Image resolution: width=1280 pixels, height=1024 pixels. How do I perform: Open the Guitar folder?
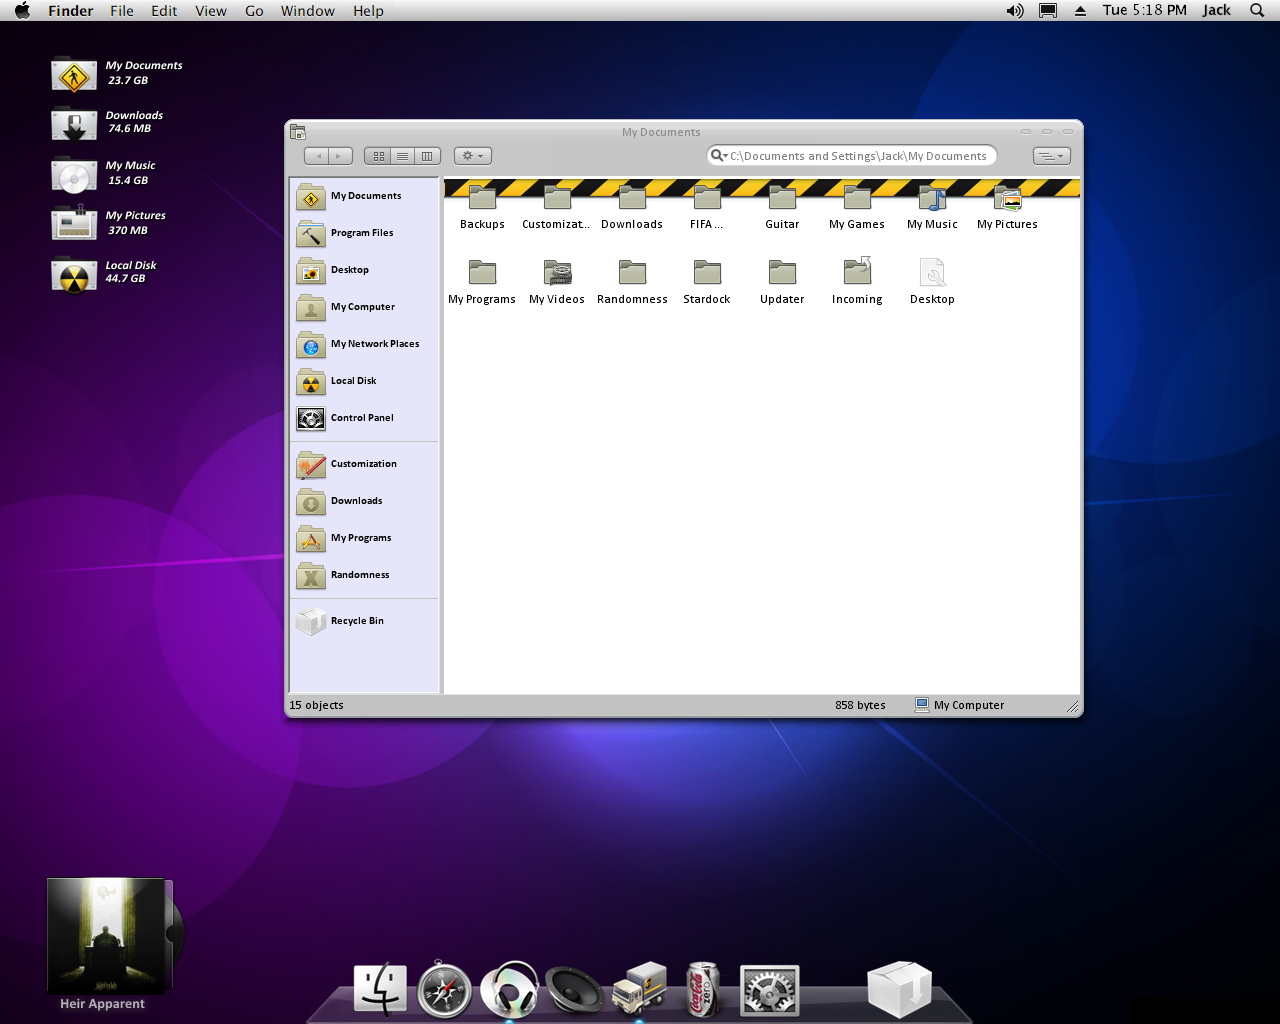782,207
